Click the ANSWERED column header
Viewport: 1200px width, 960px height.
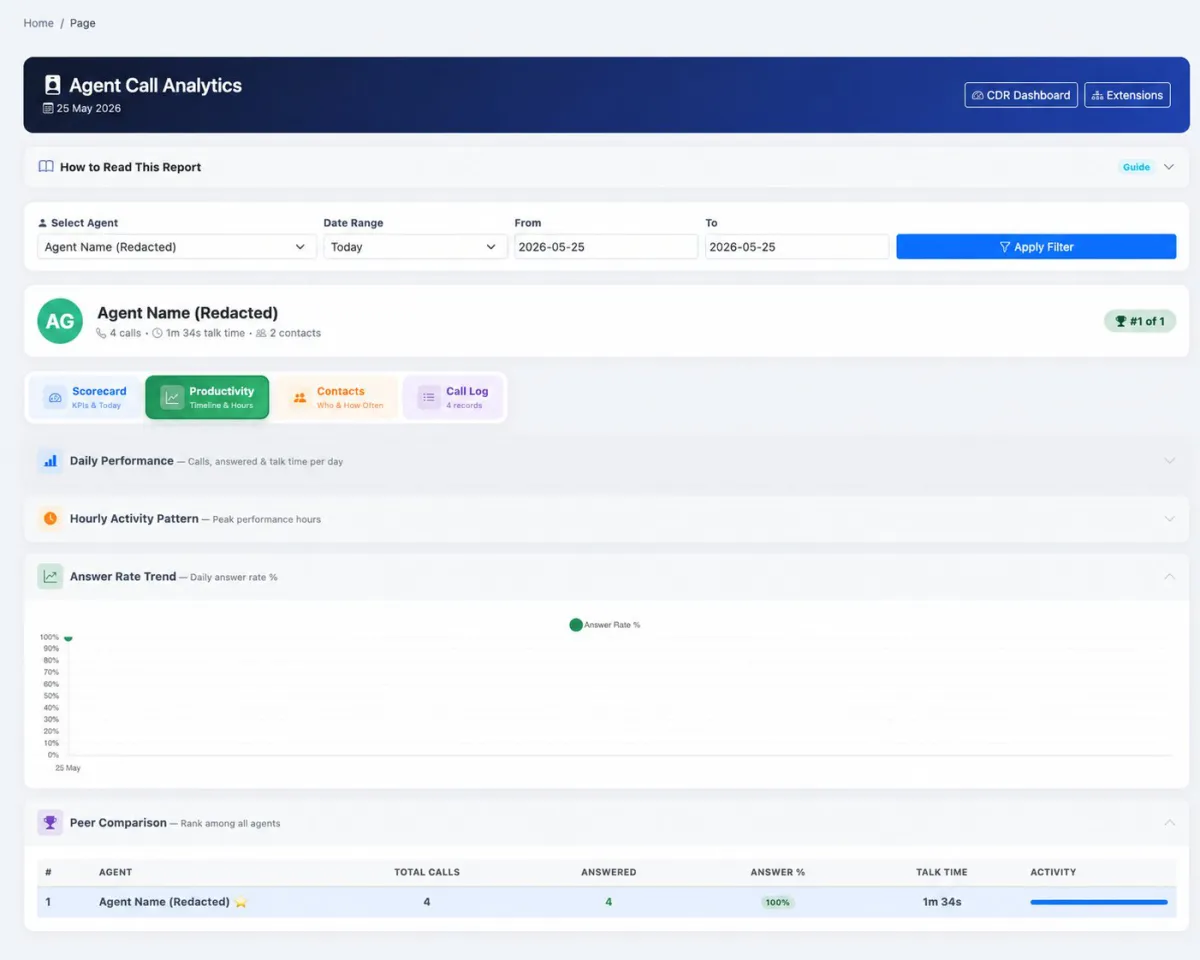(609, 872)
